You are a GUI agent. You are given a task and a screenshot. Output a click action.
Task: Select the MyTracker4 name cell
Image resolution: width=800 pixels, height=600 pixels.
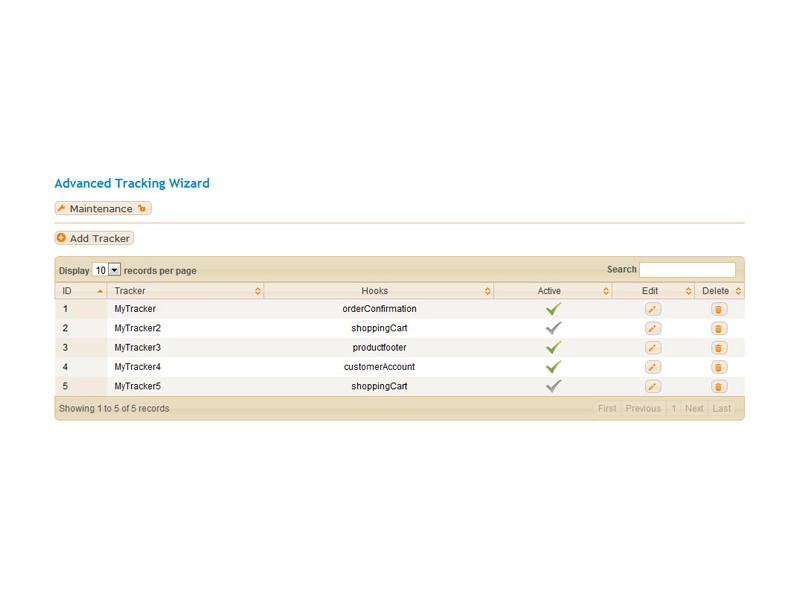(138, 367)
